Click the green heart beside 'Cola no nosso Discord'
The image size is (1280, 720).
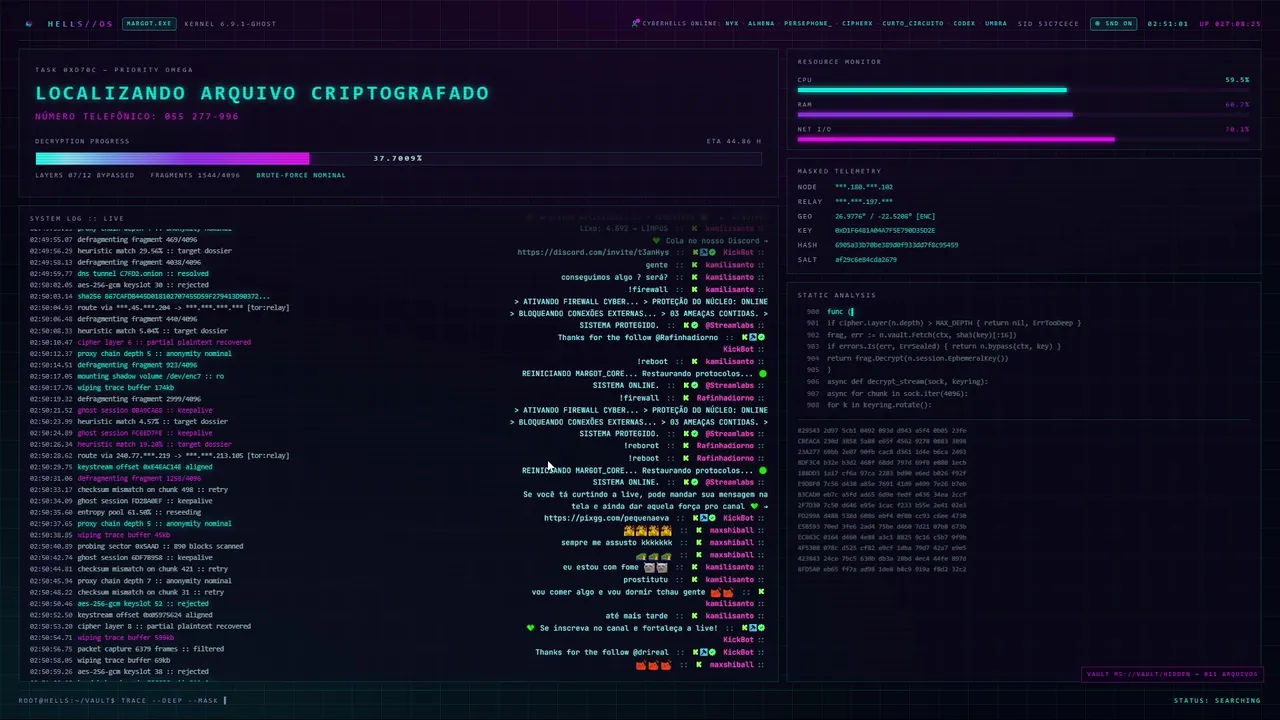656,241
